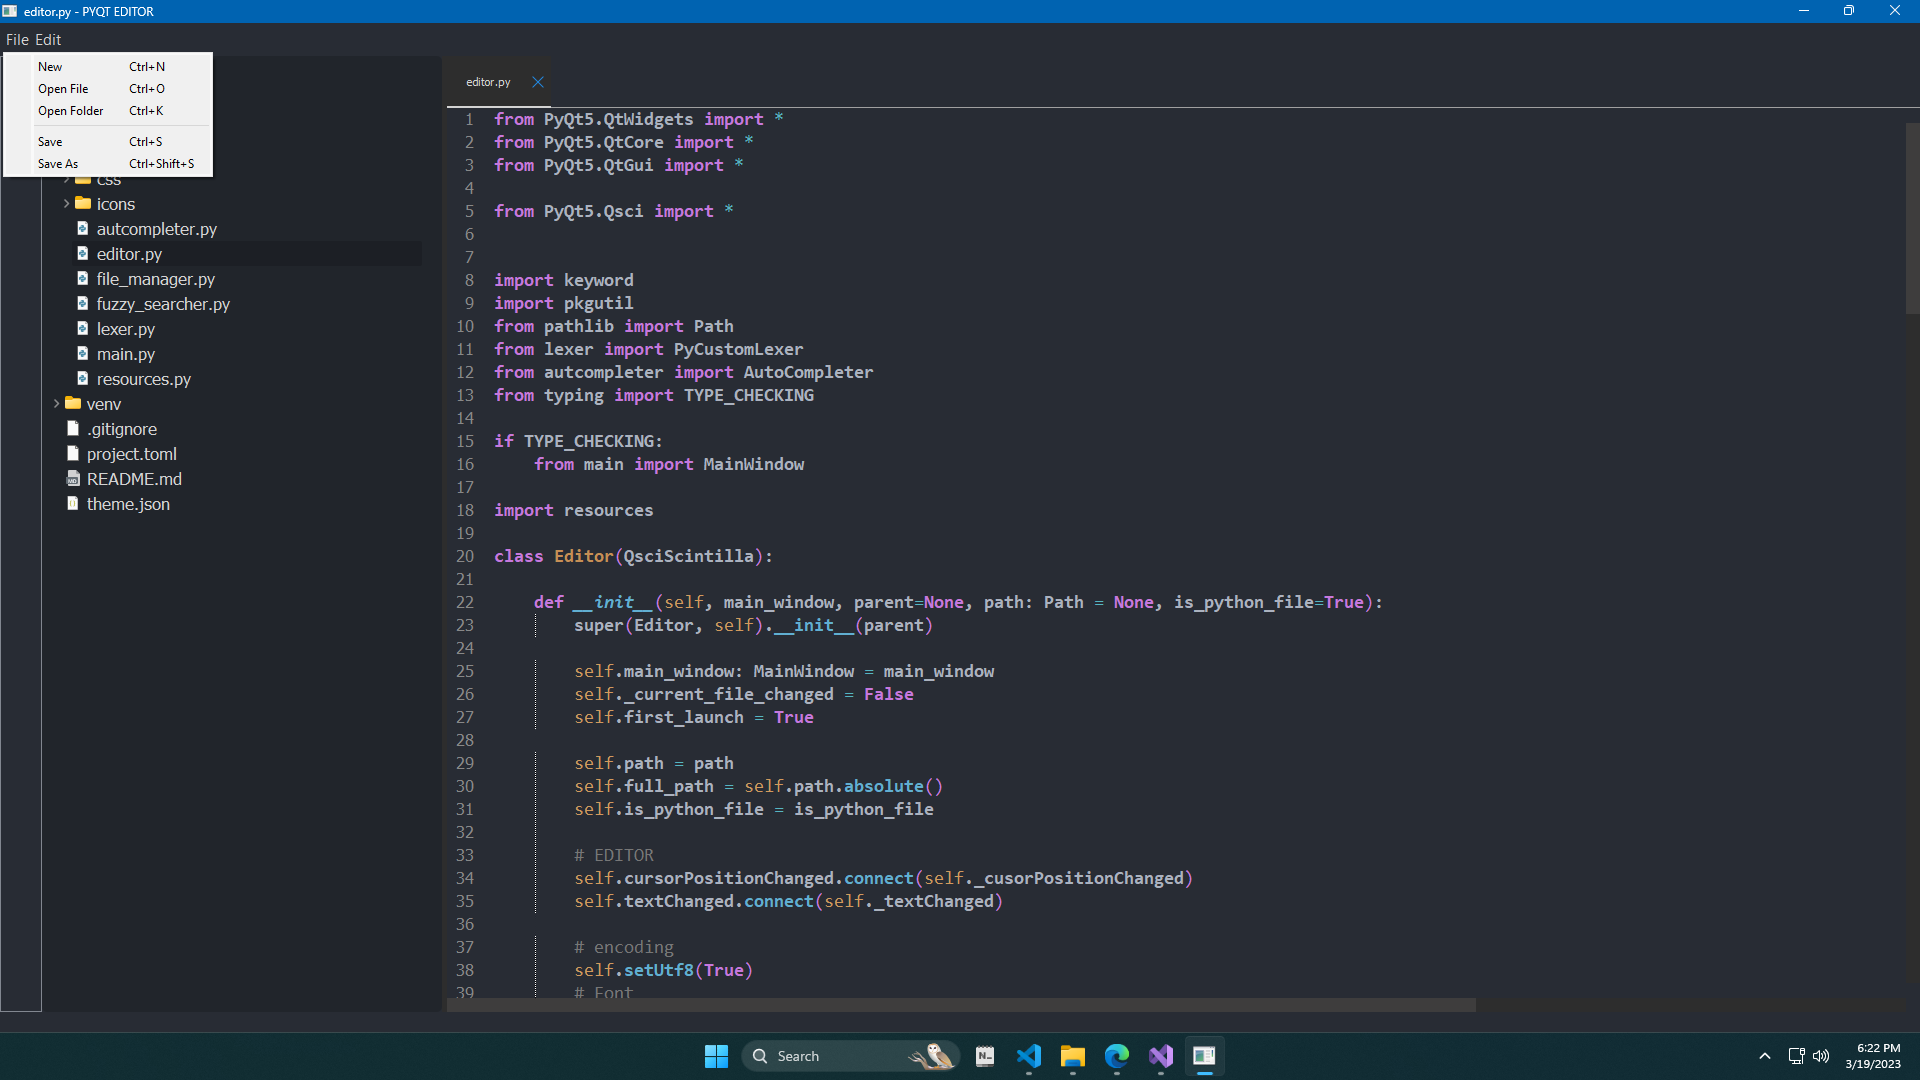This screenshot has width=1920, height=1080.
Task: Click the '# EDITOR' comment line
Action: 614,856
